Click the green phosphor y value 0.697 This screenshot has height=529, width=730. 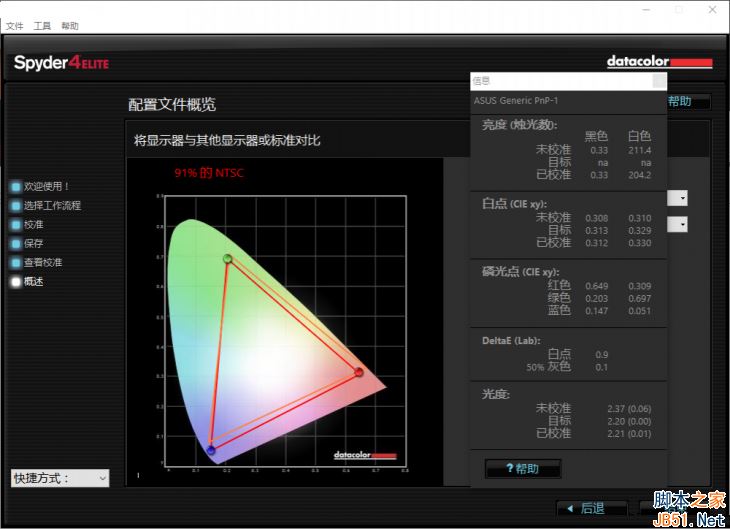640,298
